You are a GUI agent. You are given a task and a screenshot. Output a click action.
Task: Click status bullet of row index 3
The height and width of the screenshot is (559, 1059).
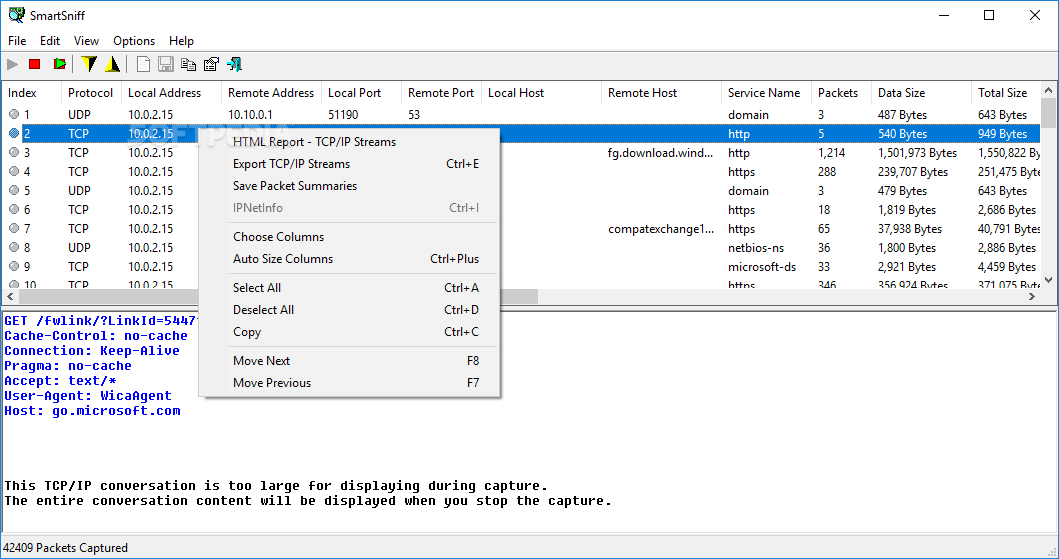point(14,153)
